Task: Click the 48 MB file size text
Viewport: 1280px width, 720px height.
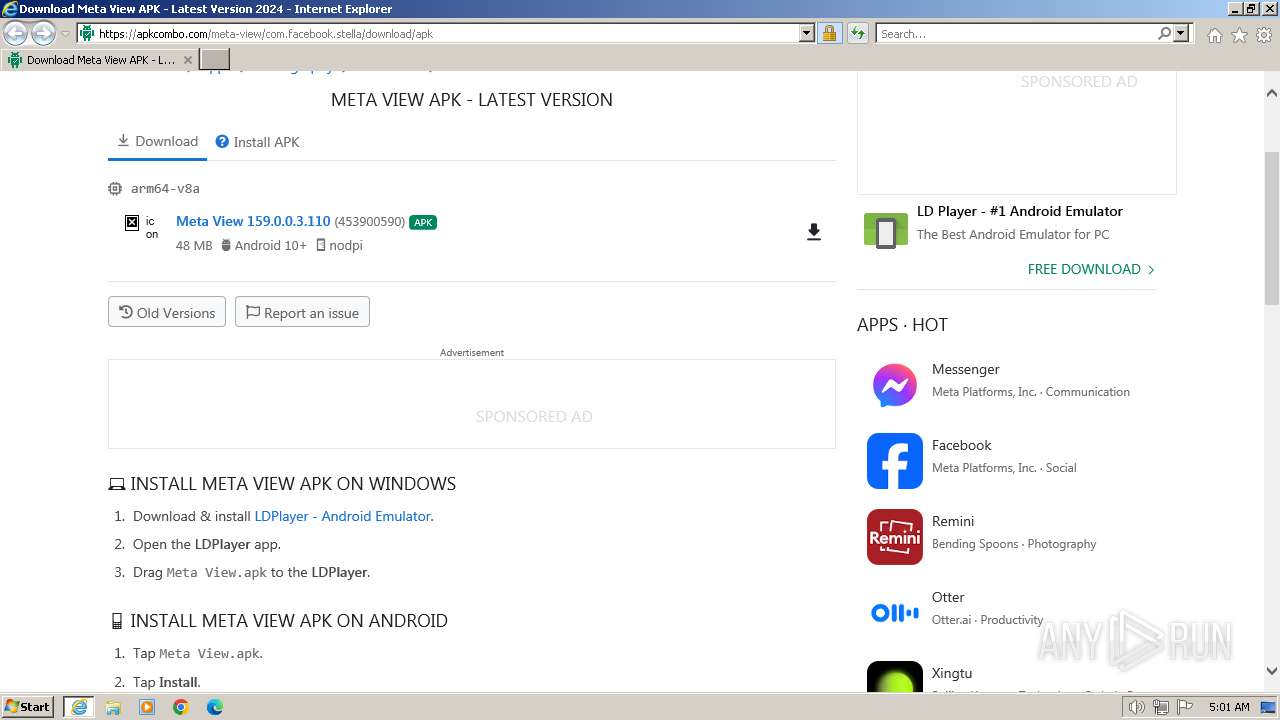Action: (x=194, y=245)
